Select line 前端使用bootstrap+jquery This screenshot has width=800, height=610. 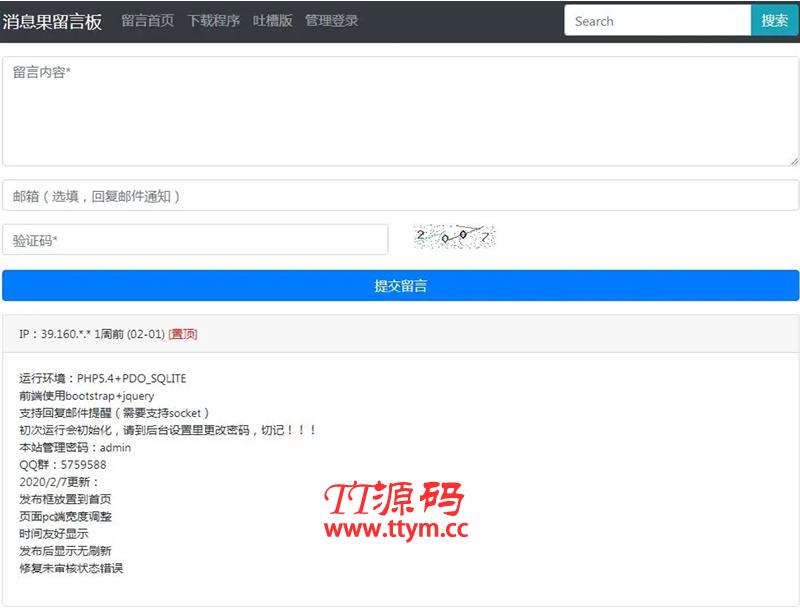tap(86, 396)
